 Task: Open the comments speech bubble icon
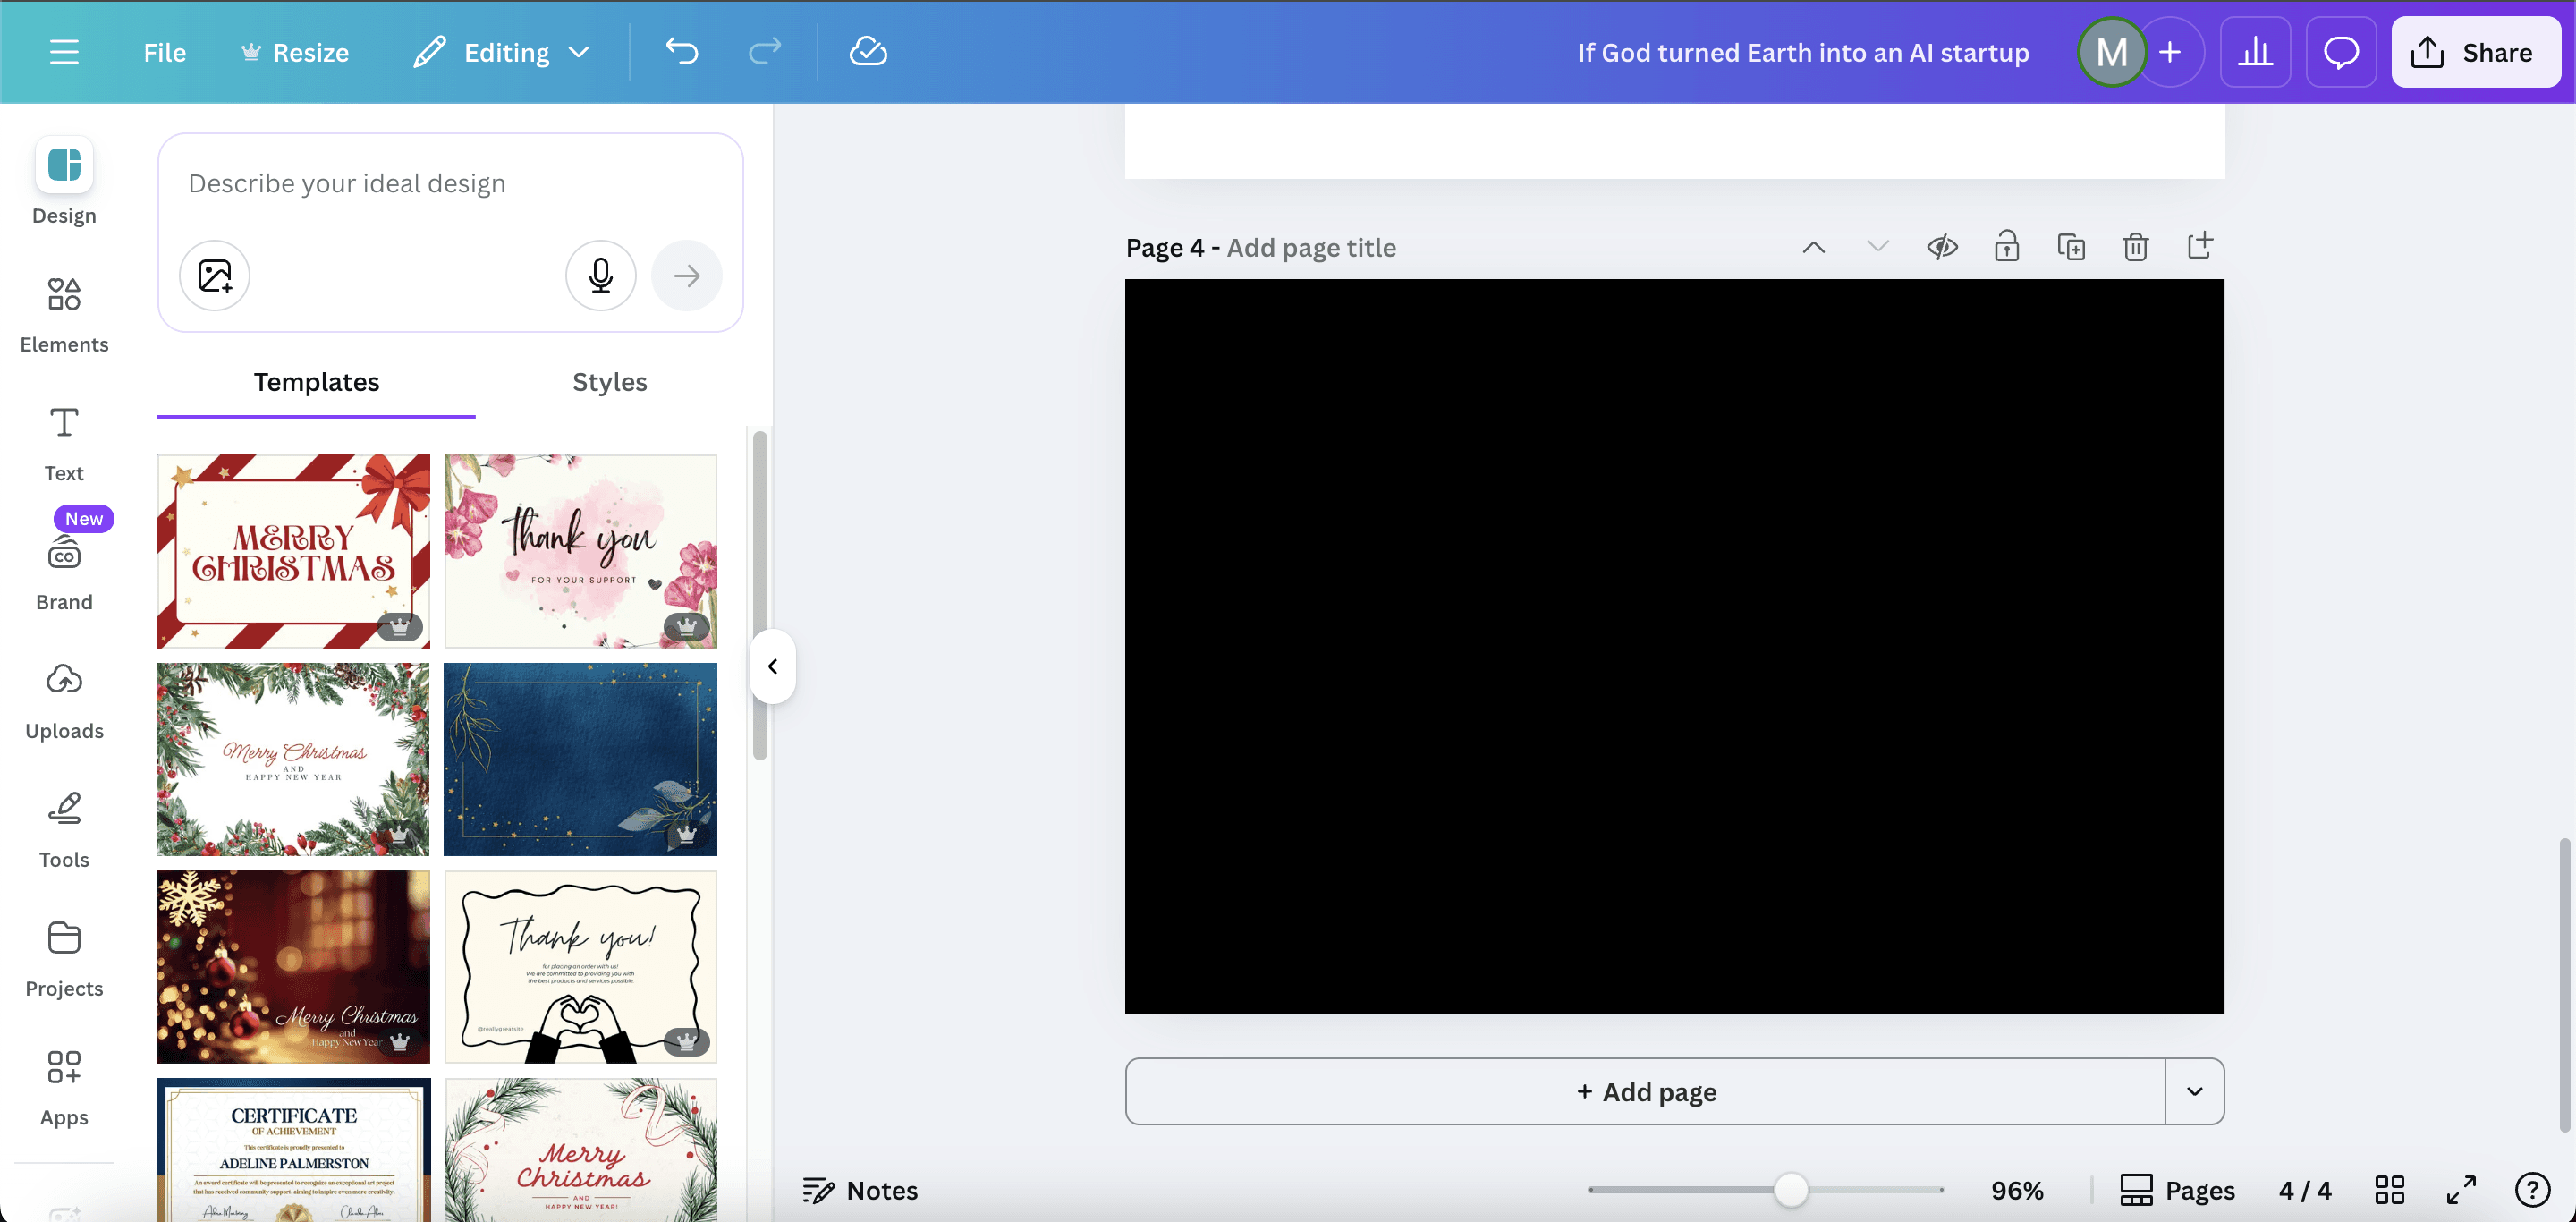tap(2340, 52)
